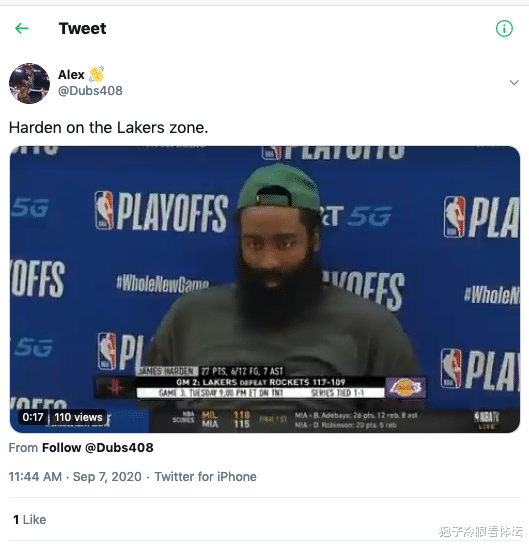Open the Sep 7, 2020 date link
The image size is (529, 545).
pyautogui.click(x=107, y=477)
